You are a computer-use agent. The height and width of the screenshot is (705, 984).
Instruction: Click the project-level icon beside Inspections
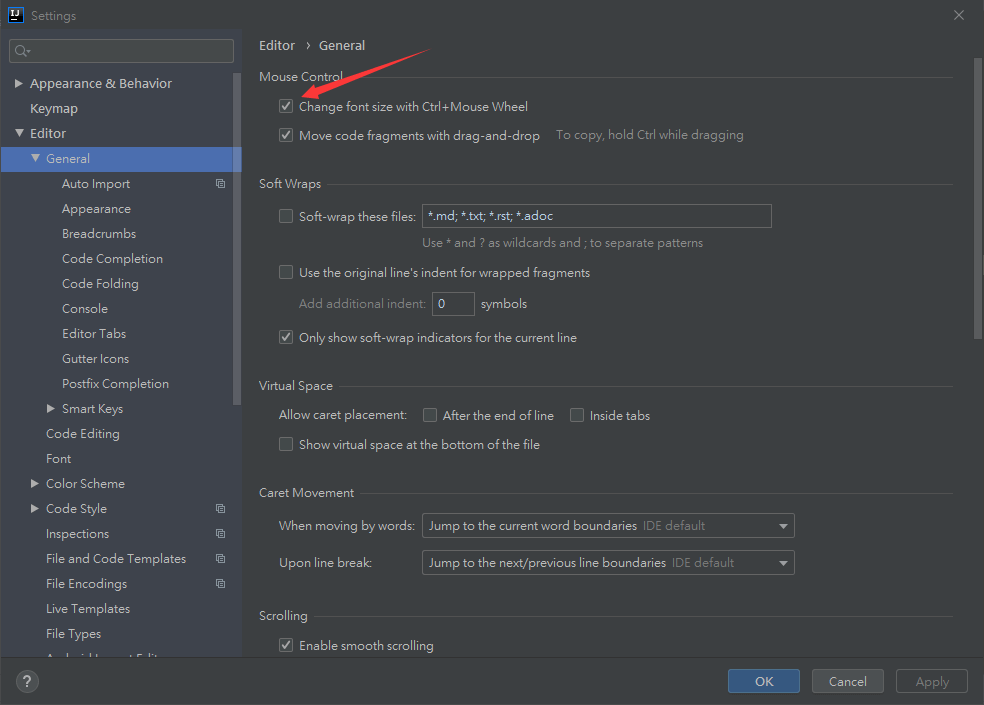220,534
